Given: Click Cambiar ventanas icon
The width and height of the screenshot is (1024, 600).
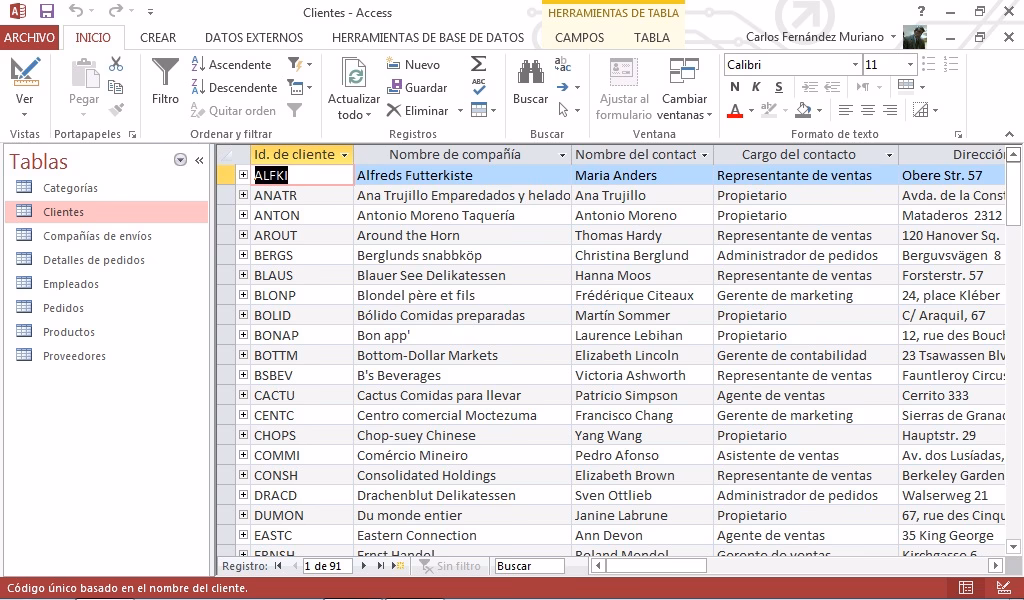Looking at the screenshot, I should 684,88.
